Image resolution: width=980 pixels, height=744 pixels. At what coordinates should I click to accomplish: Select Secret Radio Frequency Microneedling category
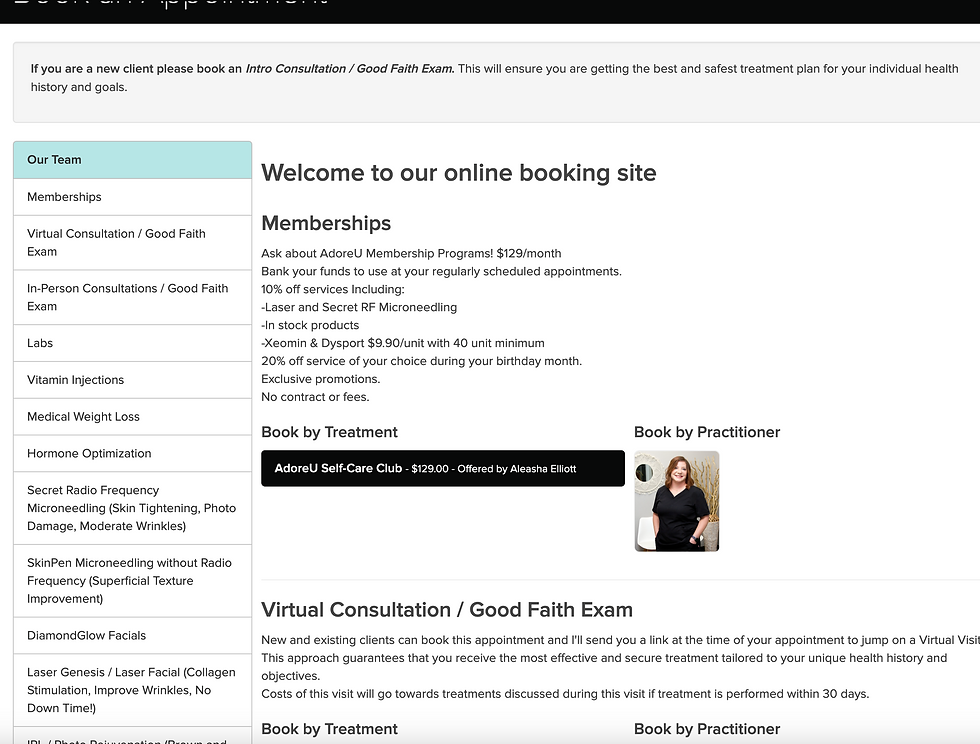132,508
